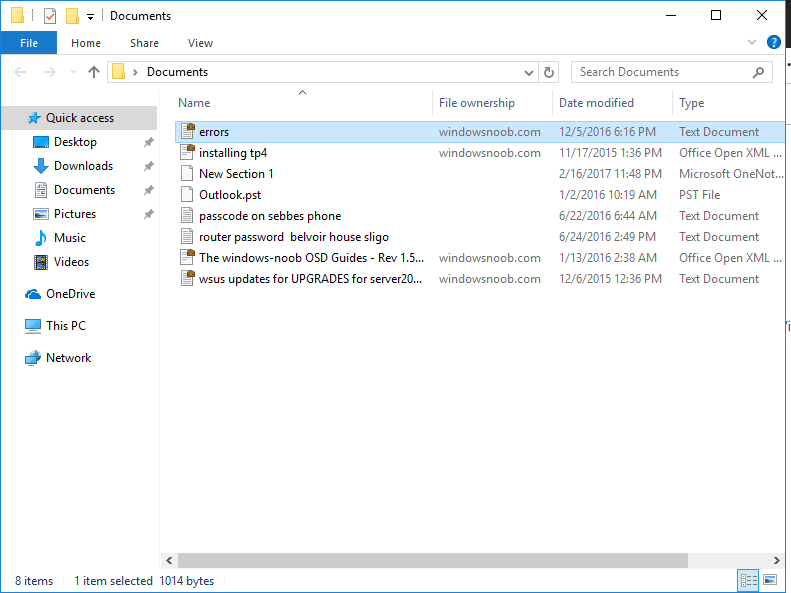
Task: Switch to the Home ribbon tab
Action: pyautogui.click(x=86, y=43)
